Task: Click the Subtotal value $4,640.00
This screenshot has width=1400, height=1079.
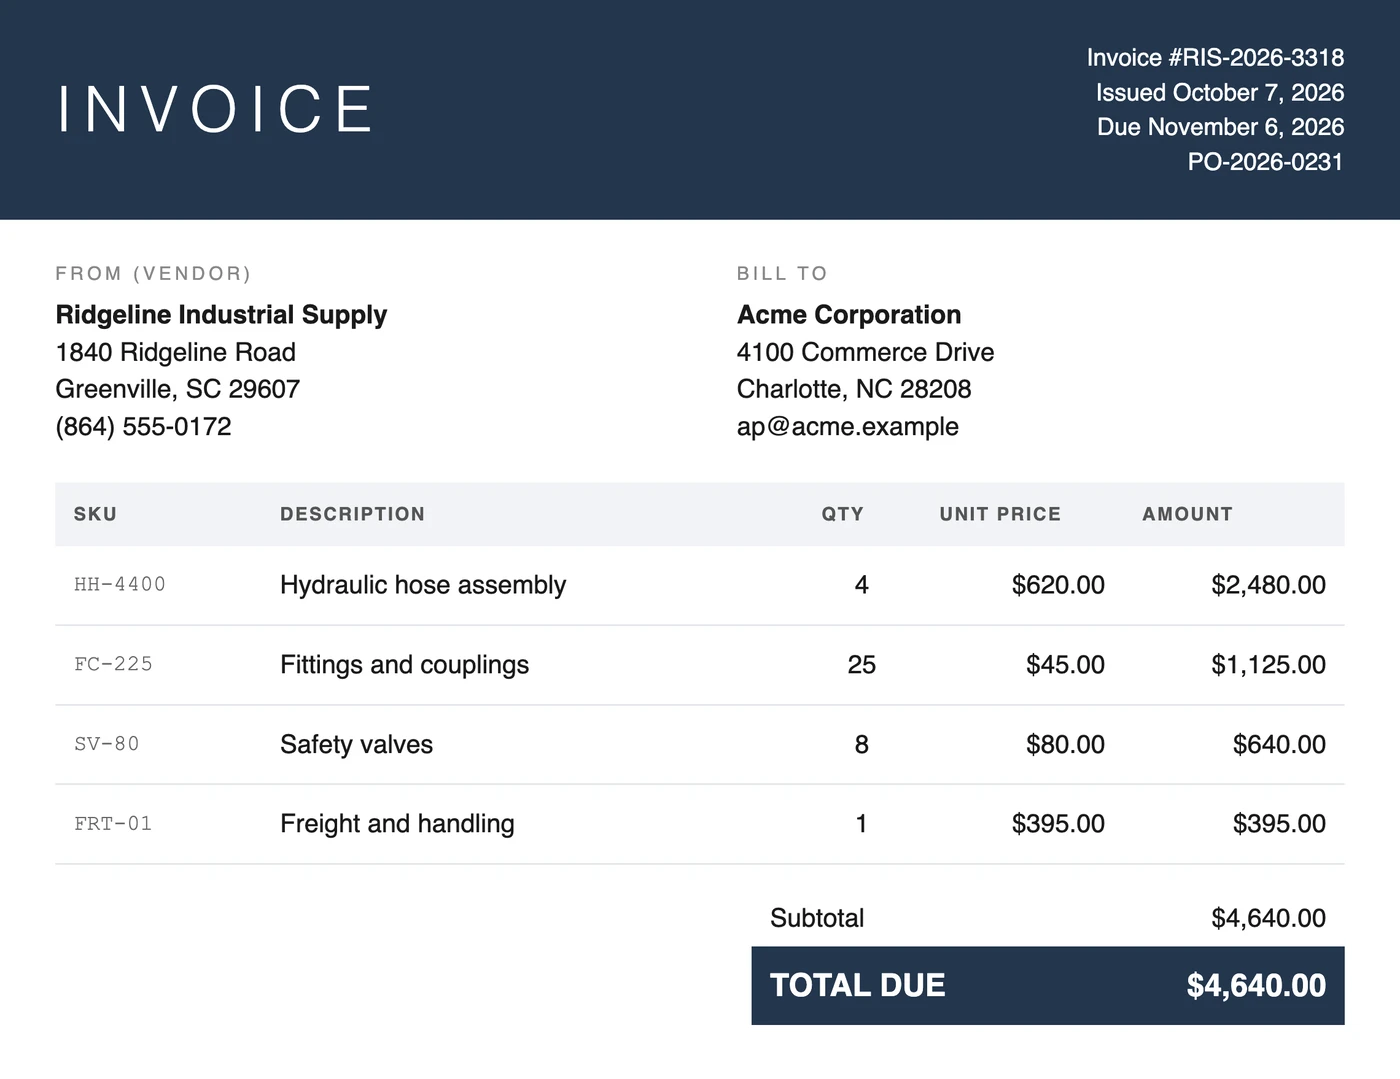Action: point(1268,918)
